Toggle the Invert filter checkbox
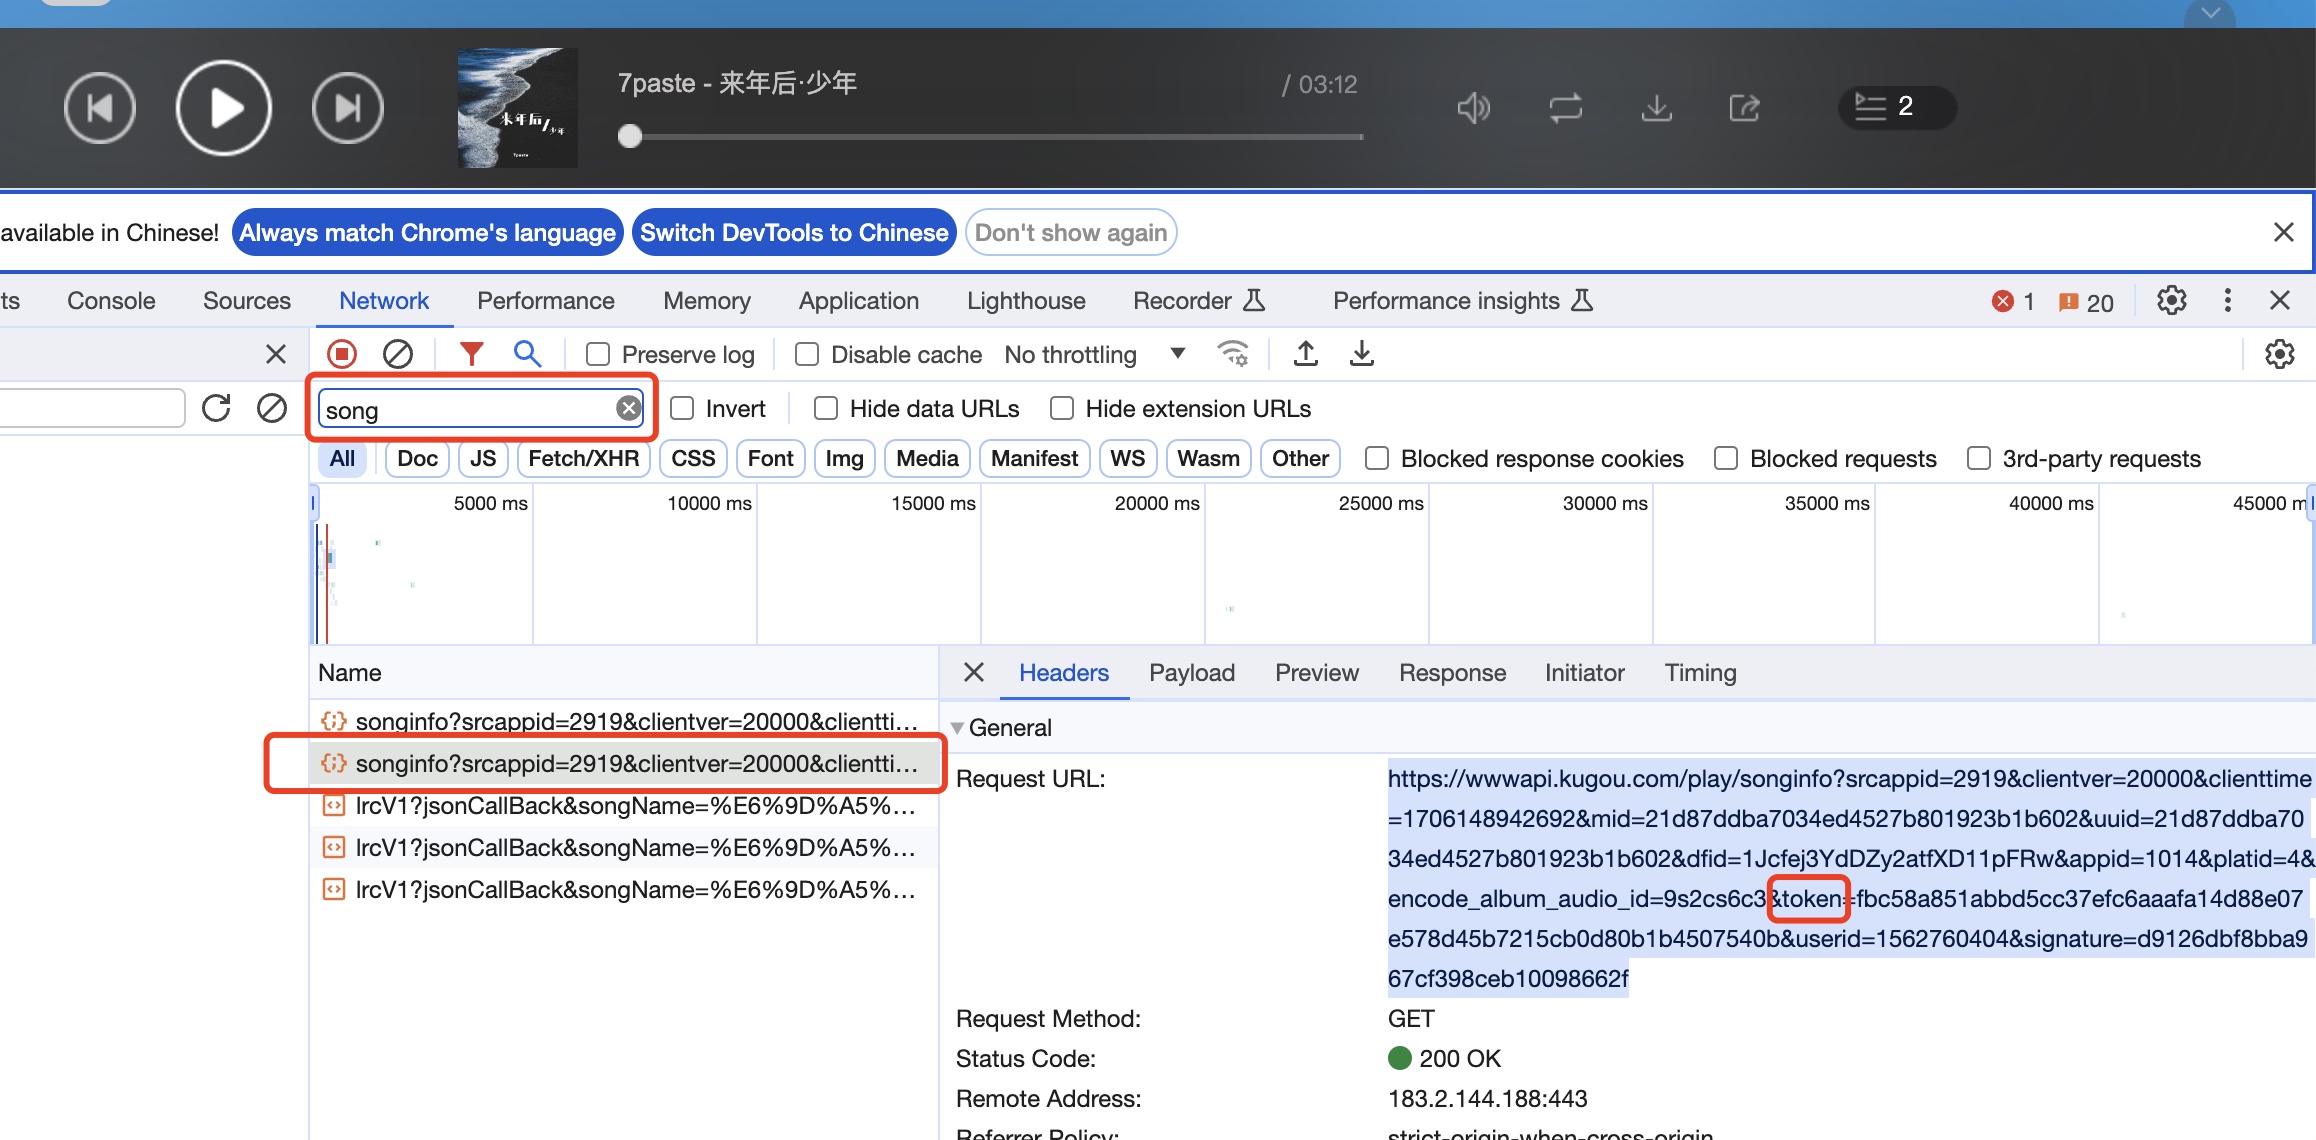Screen dimensions: 2316x1140 coord(682,409)
